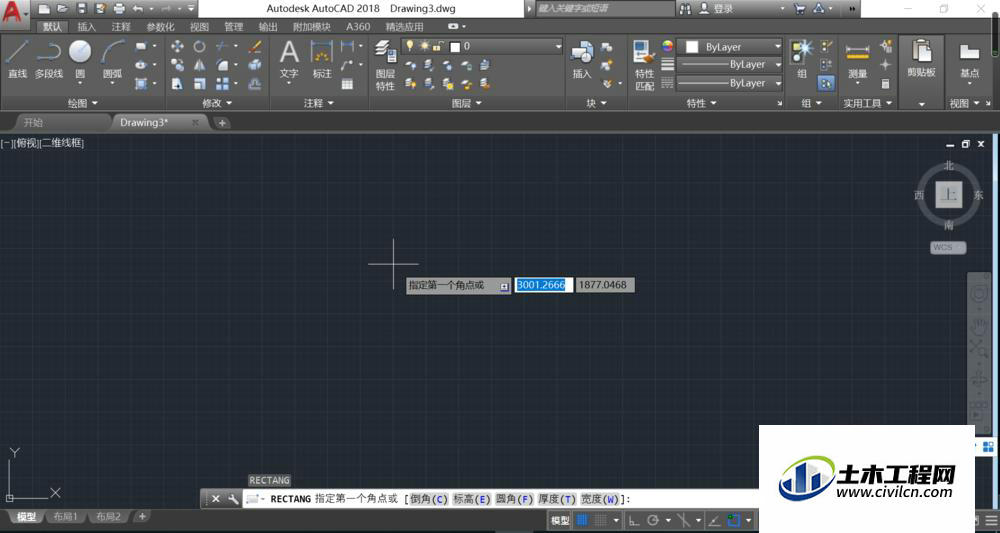1000x533 pixels.
Task: Switch to the Parametric (参数化) ribbon tab
Action: click(x=160, y=27)
